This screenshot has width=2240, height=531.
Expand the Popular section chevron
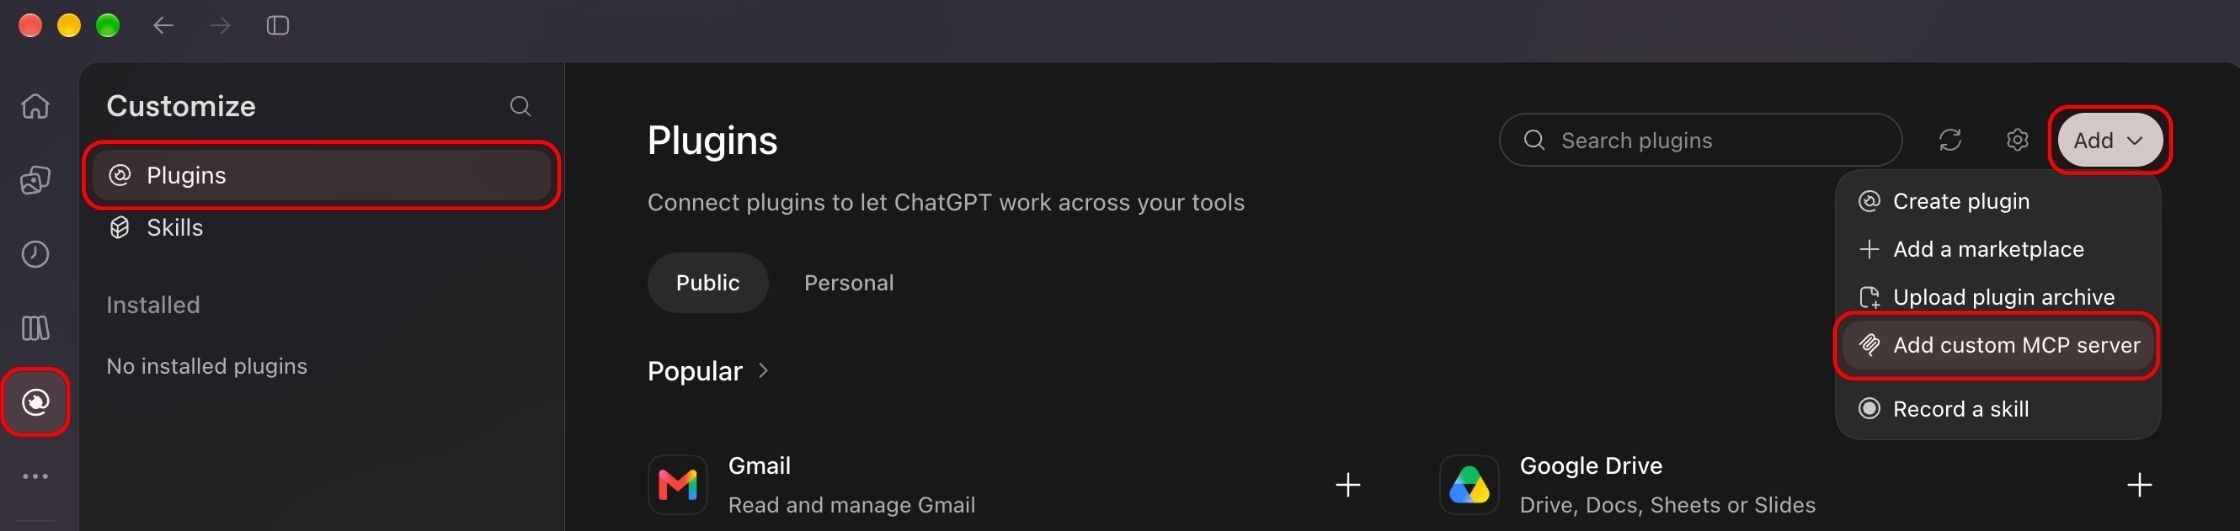point(763,371)
